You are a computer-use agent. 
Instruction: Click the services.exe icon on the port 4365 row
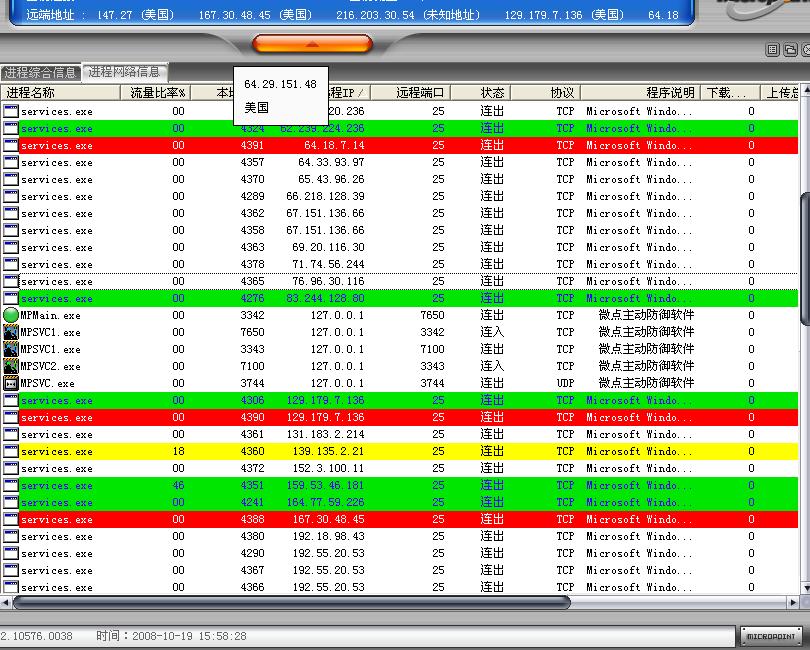pyautogui.click(x=10, y=281)
